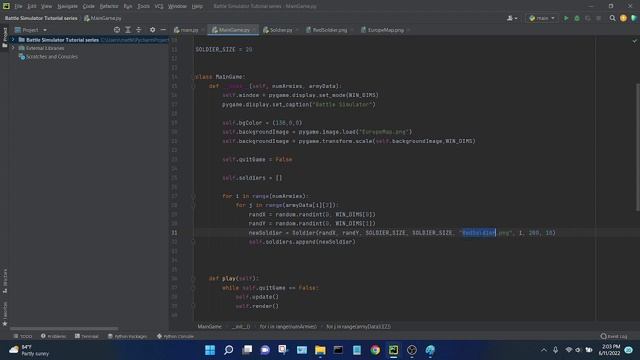Expand External Libraries node
The height and width of the screenshot is (360, 640).
click(x=13, y=48)
